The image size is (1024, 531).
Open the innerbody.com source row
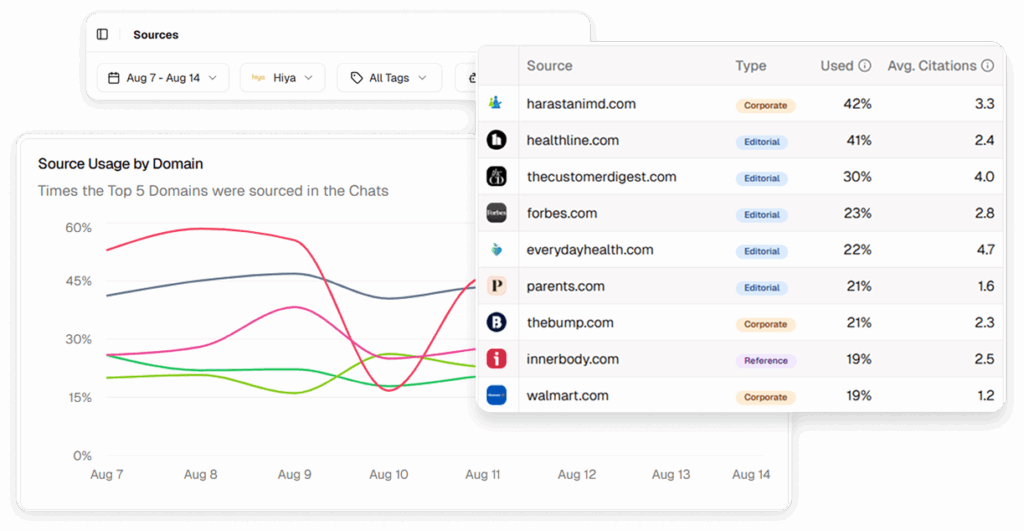click(x=741, y=359)
